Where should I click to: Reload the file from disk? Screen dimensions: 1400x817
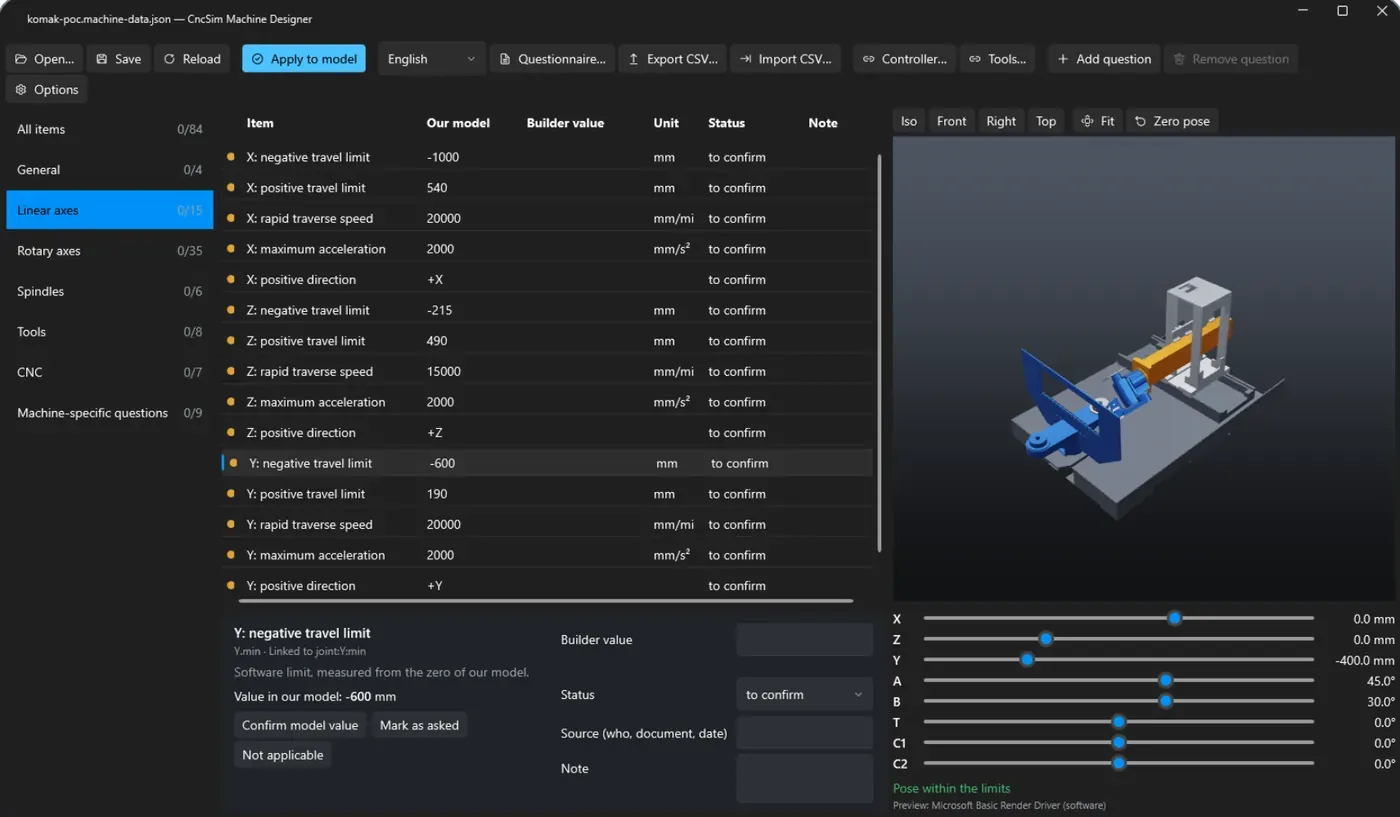(x=192, y=59)
